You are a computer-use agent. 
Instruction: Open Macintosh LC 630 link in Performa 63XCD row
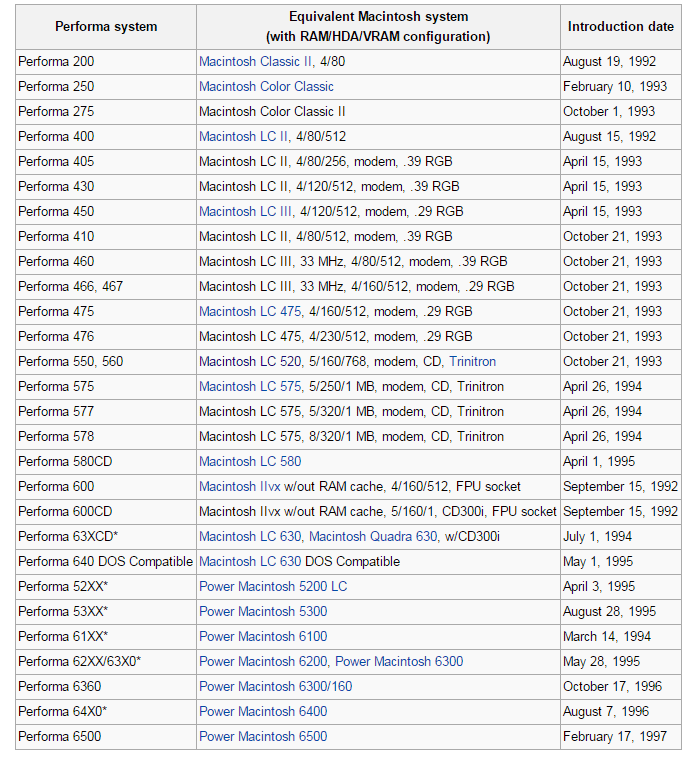tap(250, 537)
